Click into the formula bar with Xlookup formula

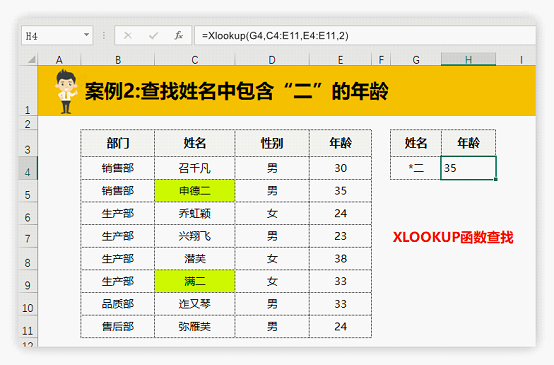[365, 35]
